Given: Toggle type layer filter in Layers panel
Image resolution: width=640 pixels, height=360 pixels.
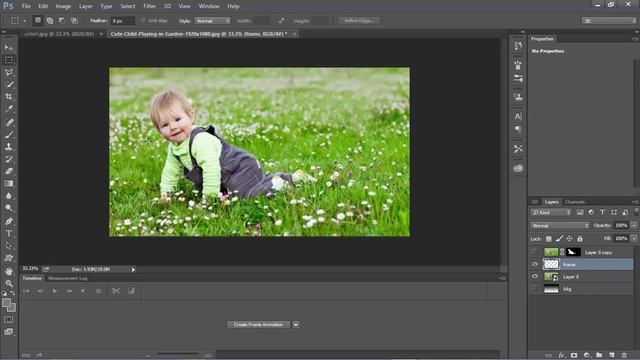Looking at the screenshot, I should [602, 212].
